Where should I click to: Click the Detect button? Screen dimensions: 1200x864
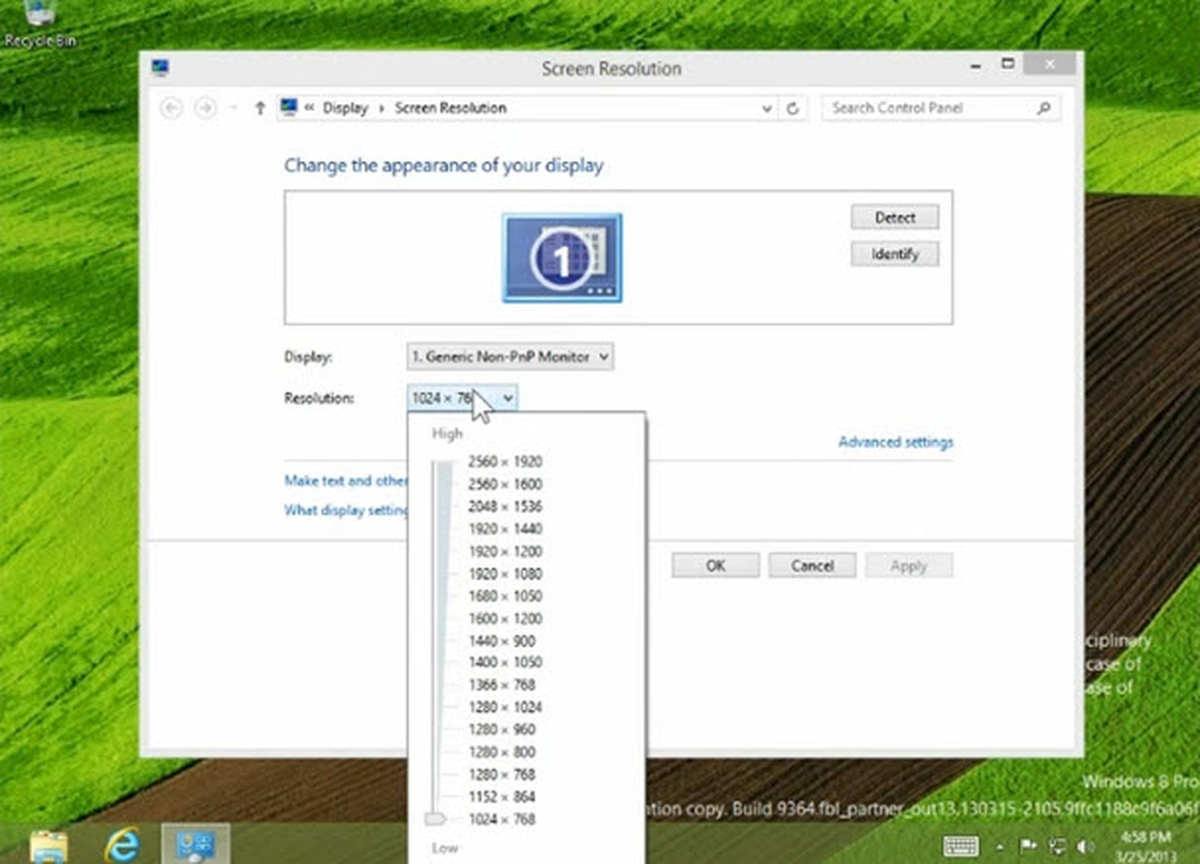click(895, 217)
